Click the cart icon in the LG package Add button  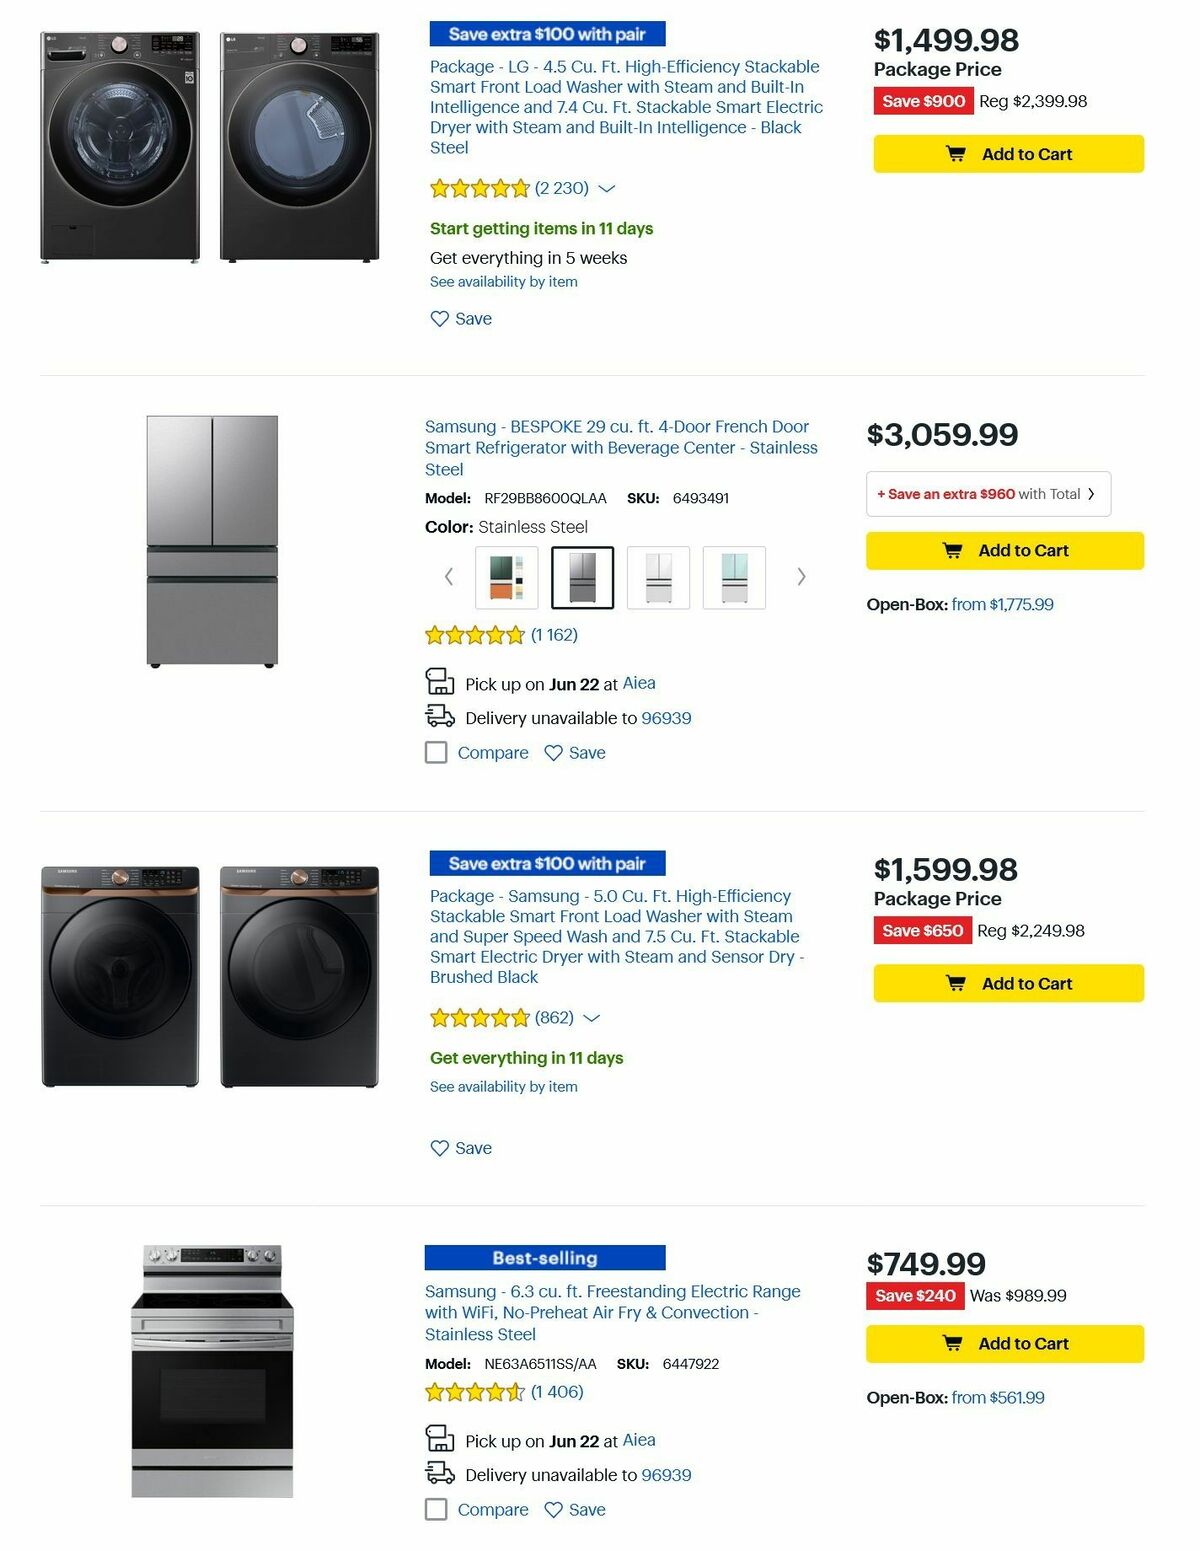(x=958, y=153)
